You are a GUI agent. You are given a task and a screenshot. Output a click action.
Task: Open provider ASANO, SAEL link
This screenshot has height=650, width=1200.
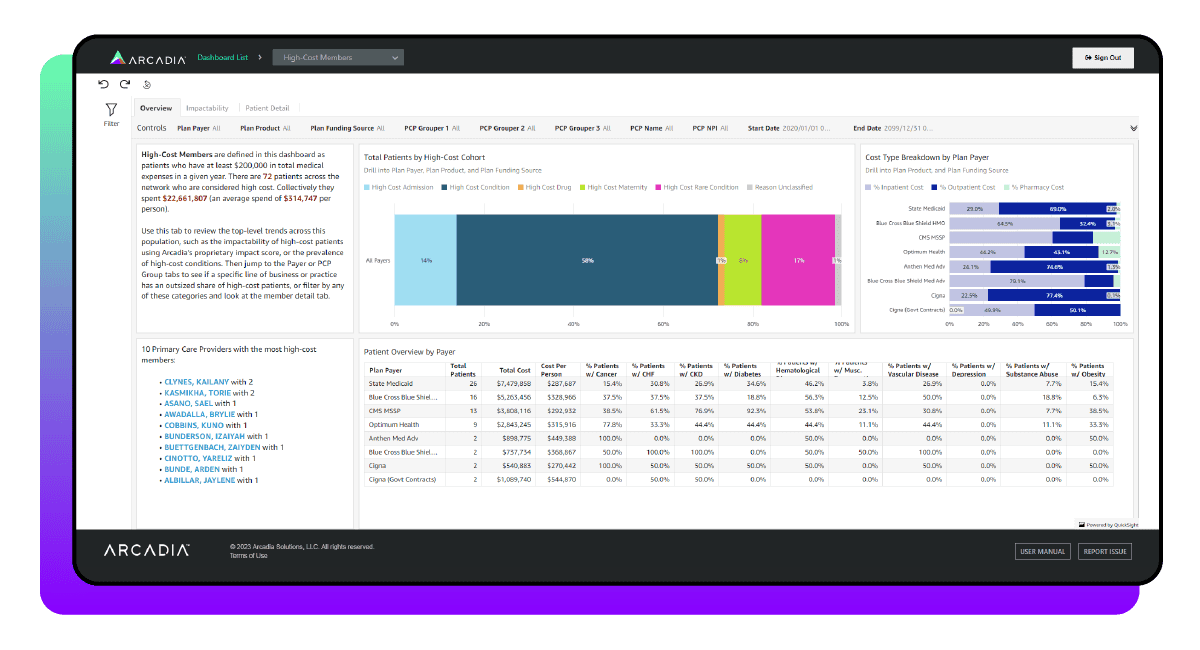(190, 403)
